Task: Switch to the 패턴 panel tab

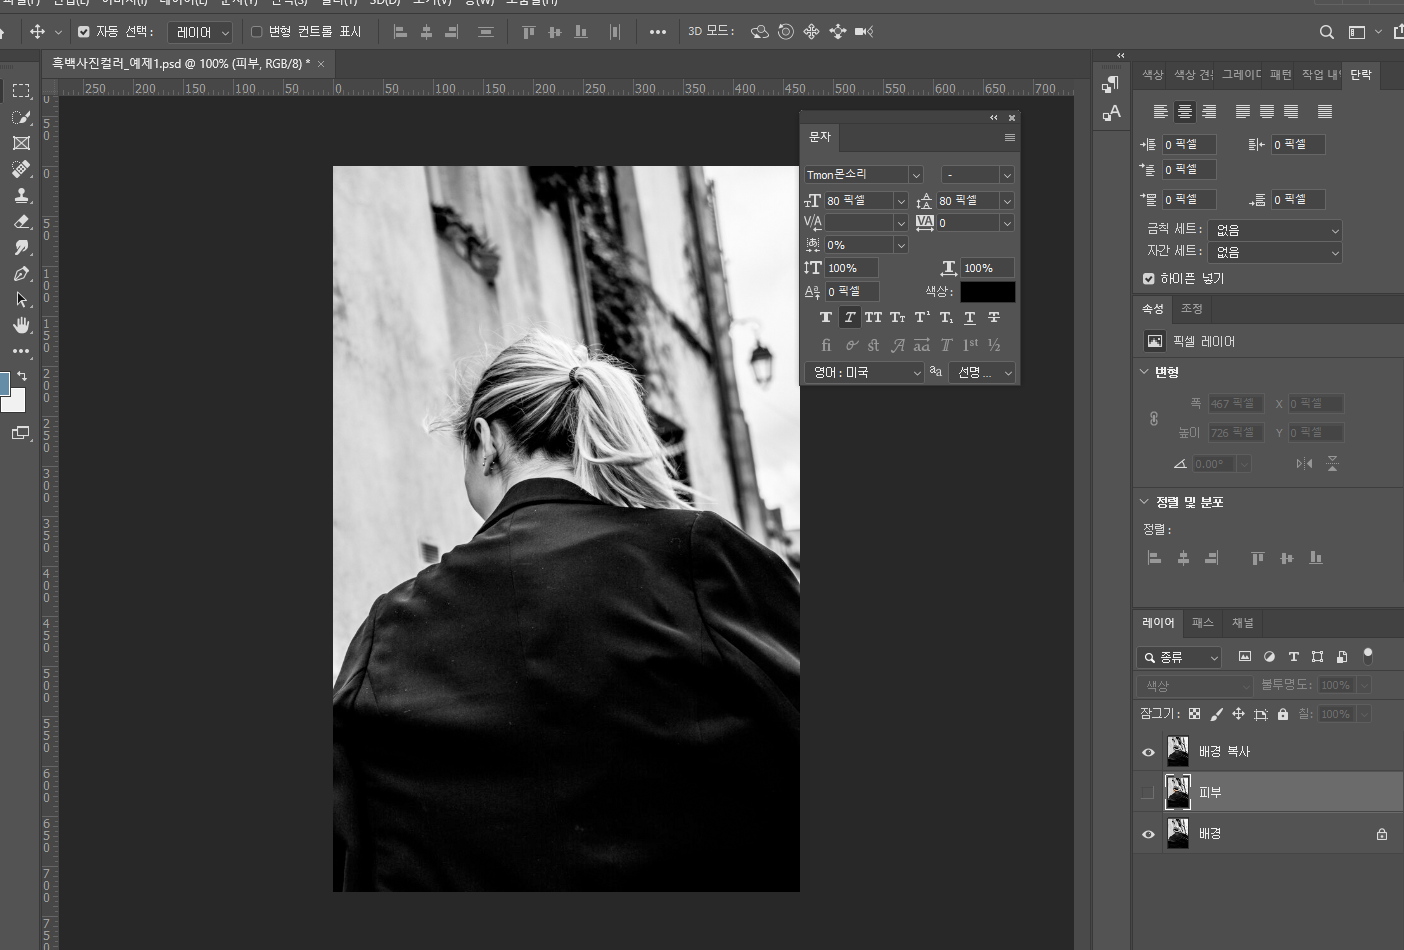Action: (x=1280, y=75)
